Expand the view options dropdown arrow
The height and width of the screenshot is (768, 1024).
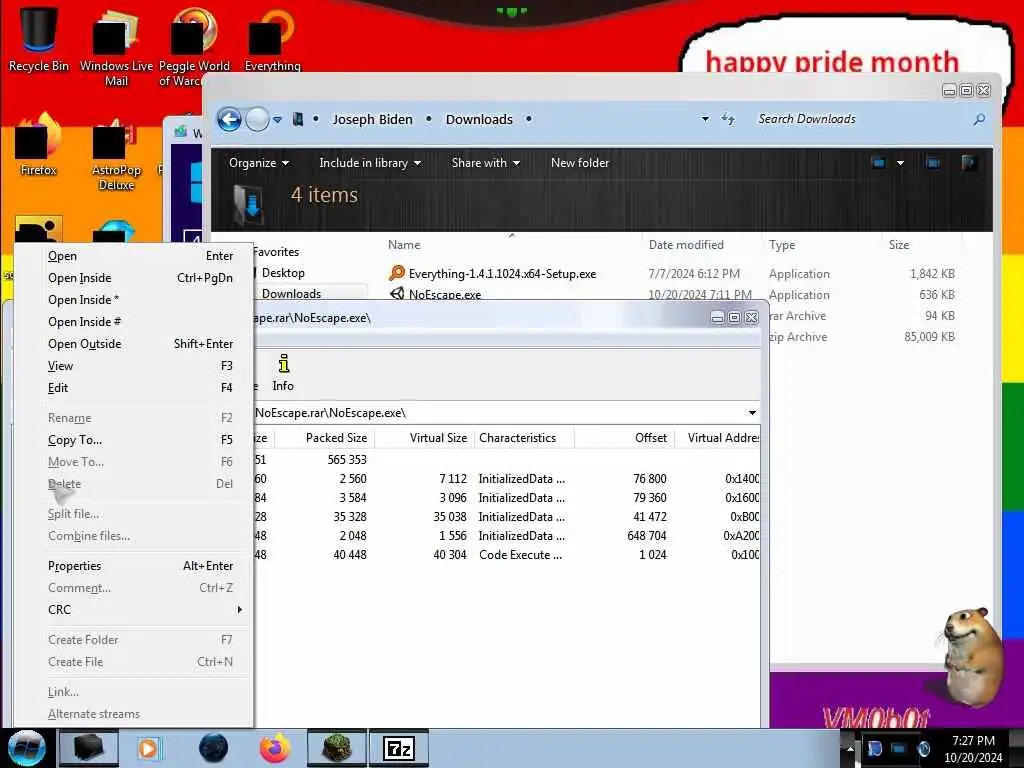[900, 163]
